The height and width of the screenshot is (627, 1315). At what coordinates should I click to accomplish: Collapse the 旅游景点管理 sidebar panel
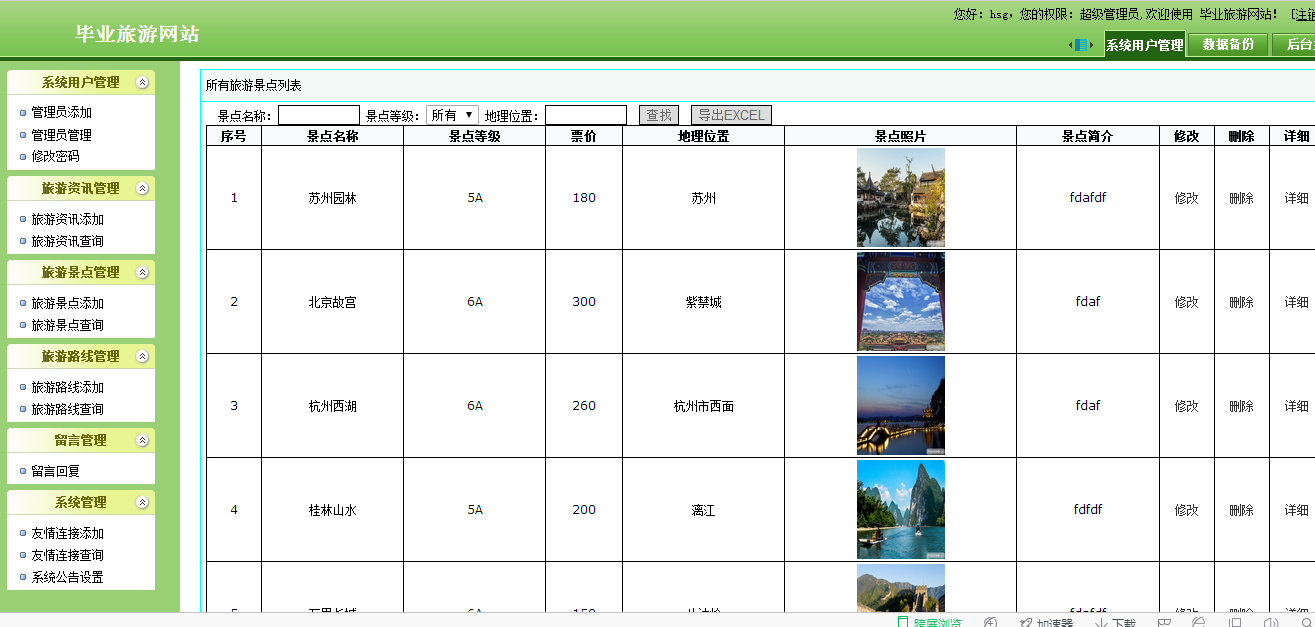pos(142,272)
